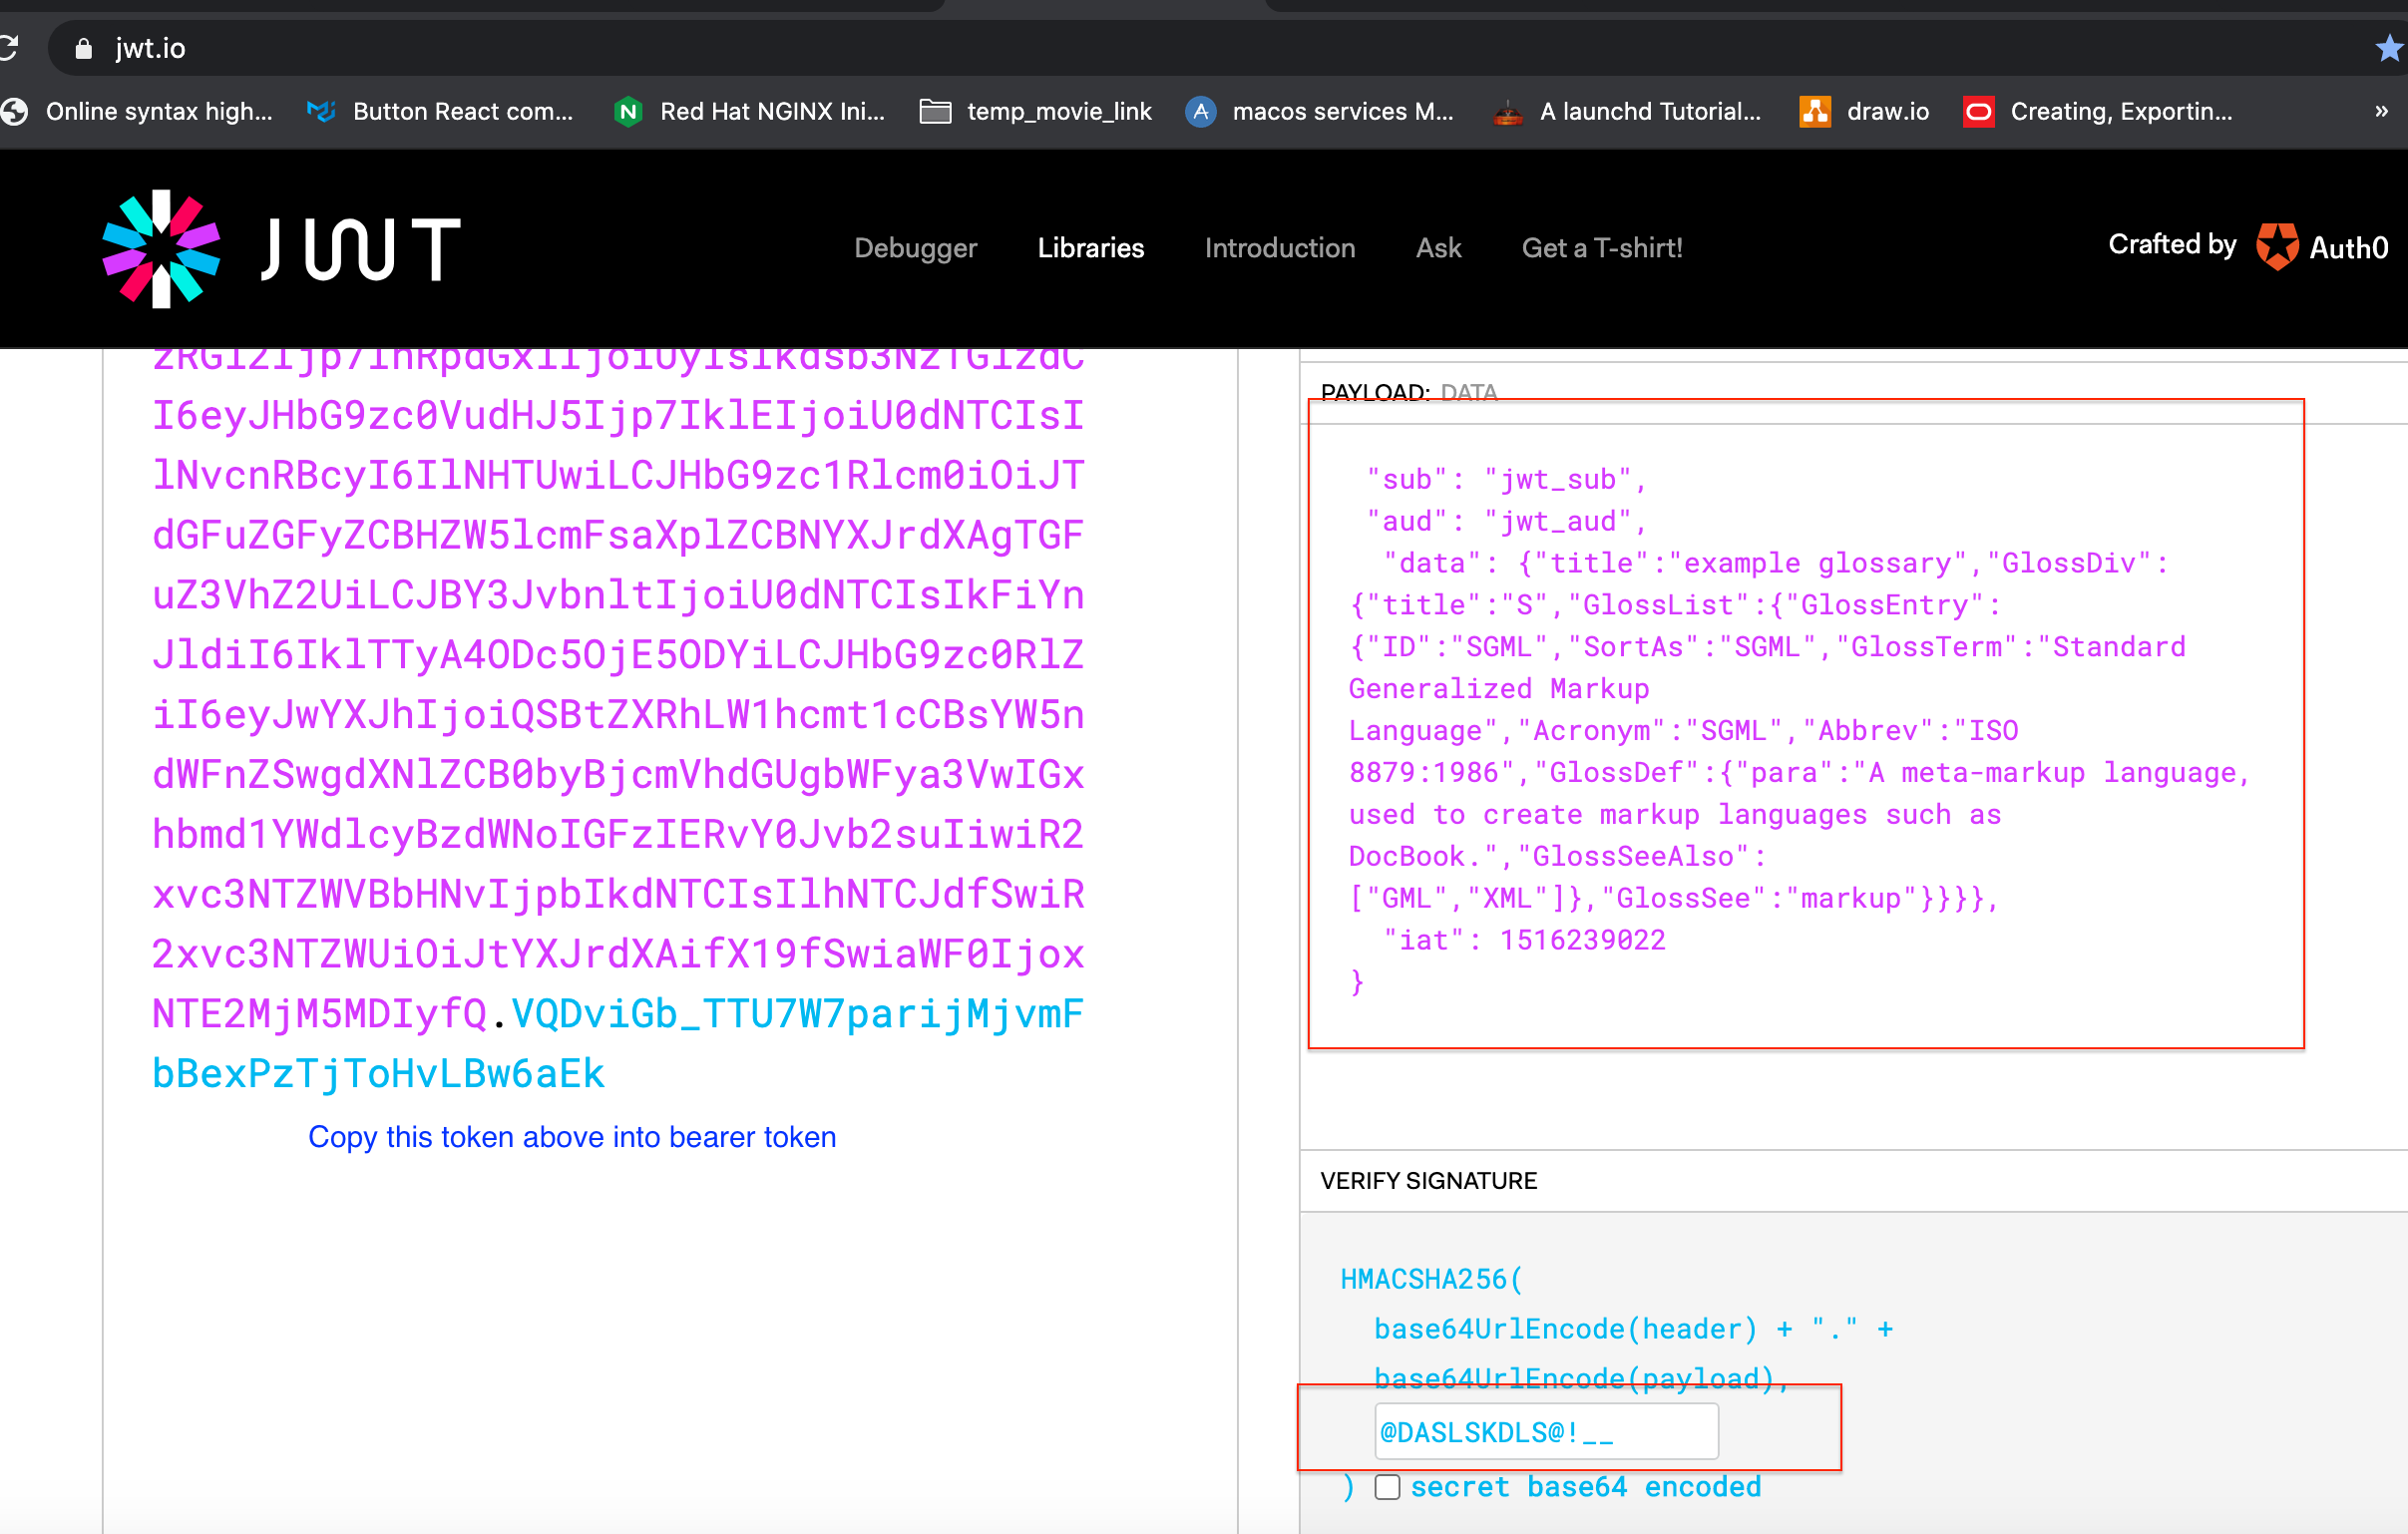Click the Oracle icon for Creating Exporting bookmark

(x=1979, y=111)
